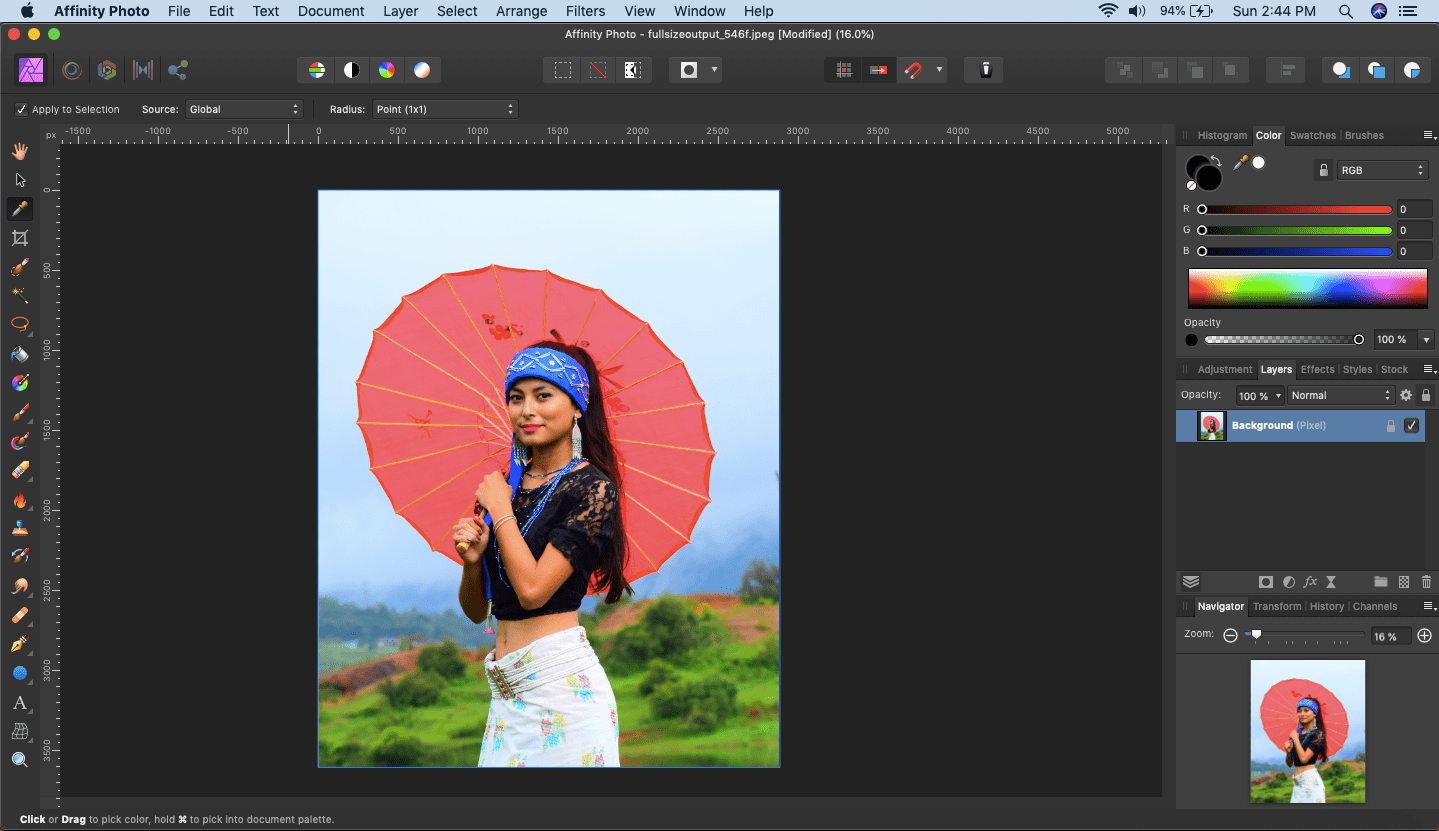This screenshot has height=831, width=1439.
Task: Select the Hand (View) tool
Action: pos(20,151)
